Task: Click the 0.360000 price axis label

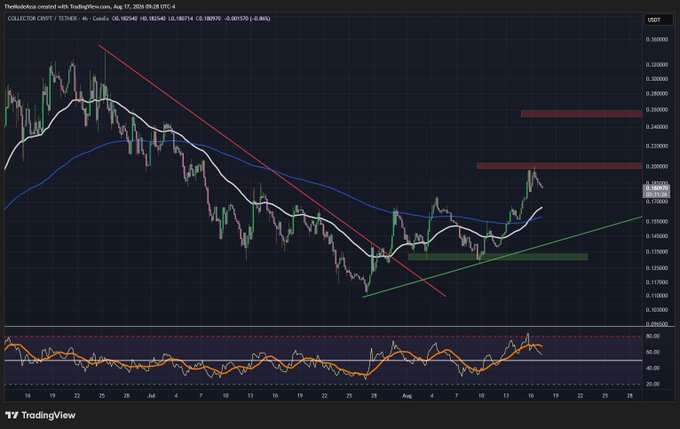Action: click(x=657, y=39)
